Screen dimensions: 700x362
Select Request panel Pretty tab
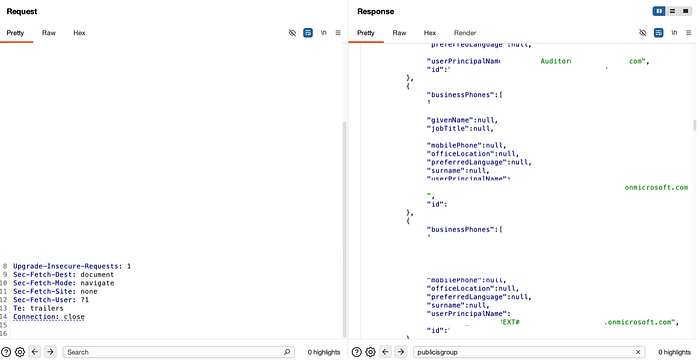[x=15, y=33]
